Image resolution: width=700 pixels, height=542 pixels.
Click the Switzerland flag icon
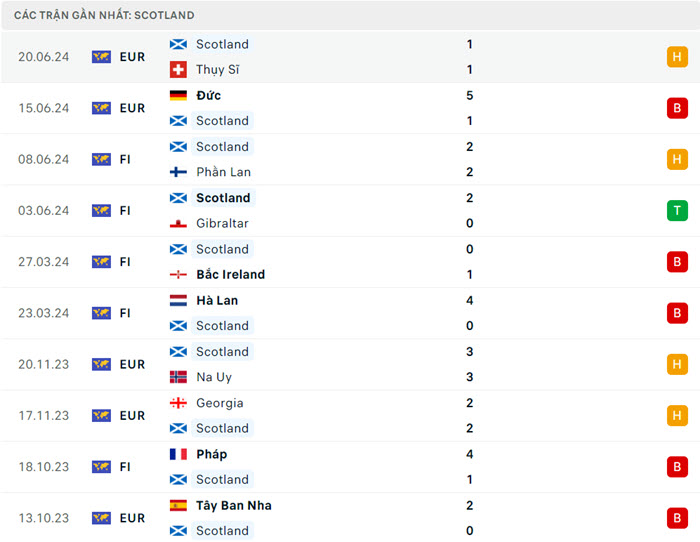click(x=178, y=70)
